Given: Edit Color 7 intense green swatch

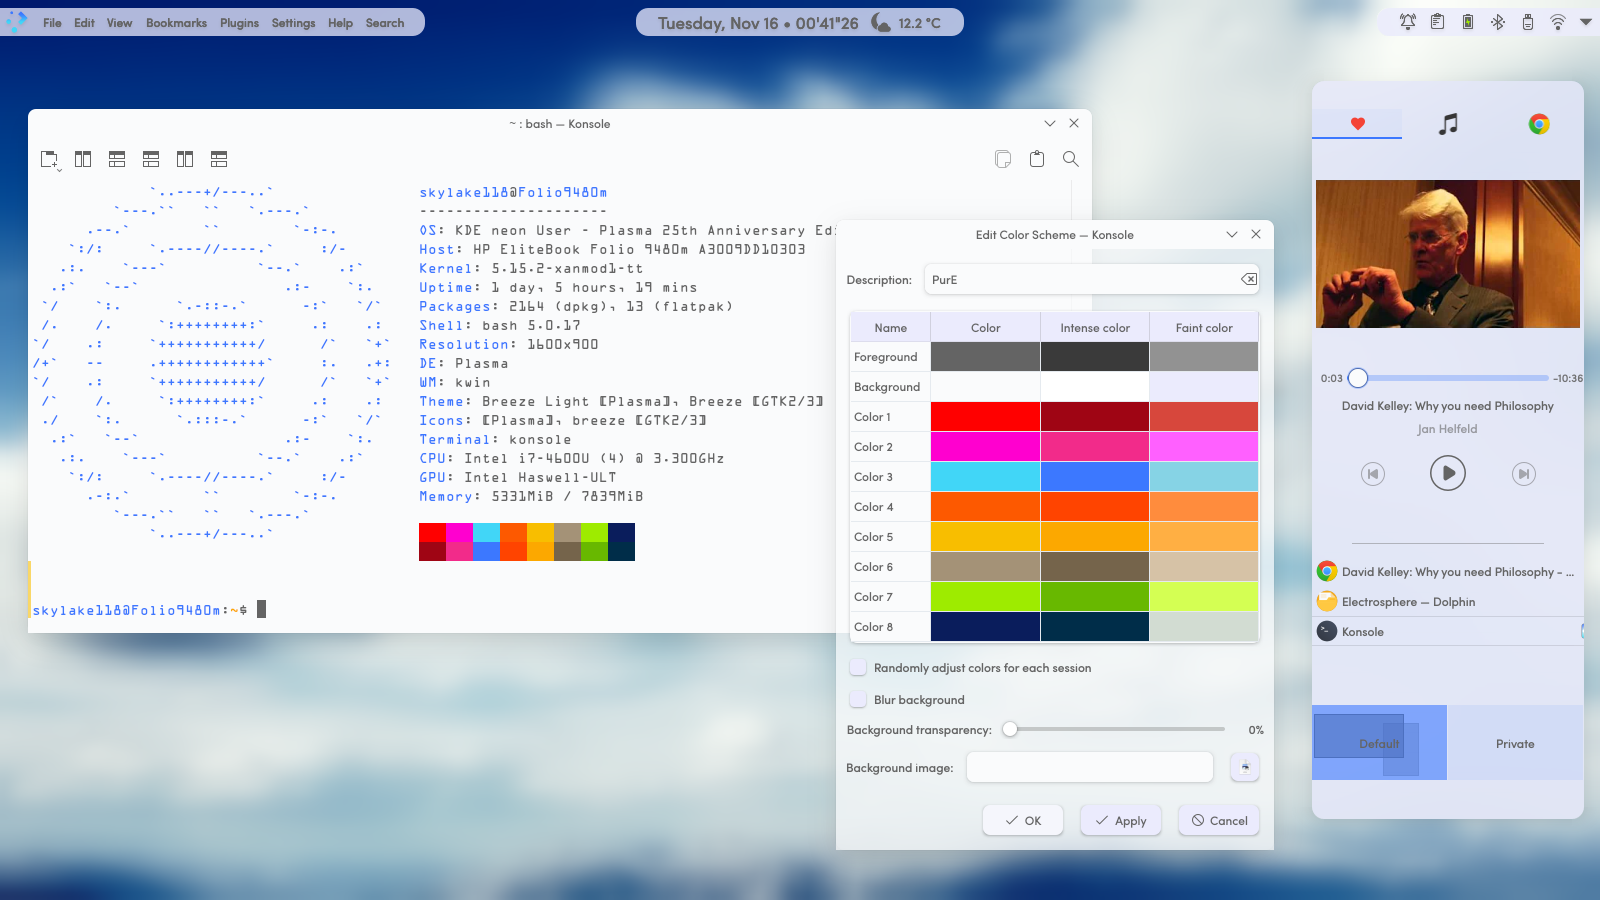Looking at the screenshot, I should click(x=1095, y=597).
